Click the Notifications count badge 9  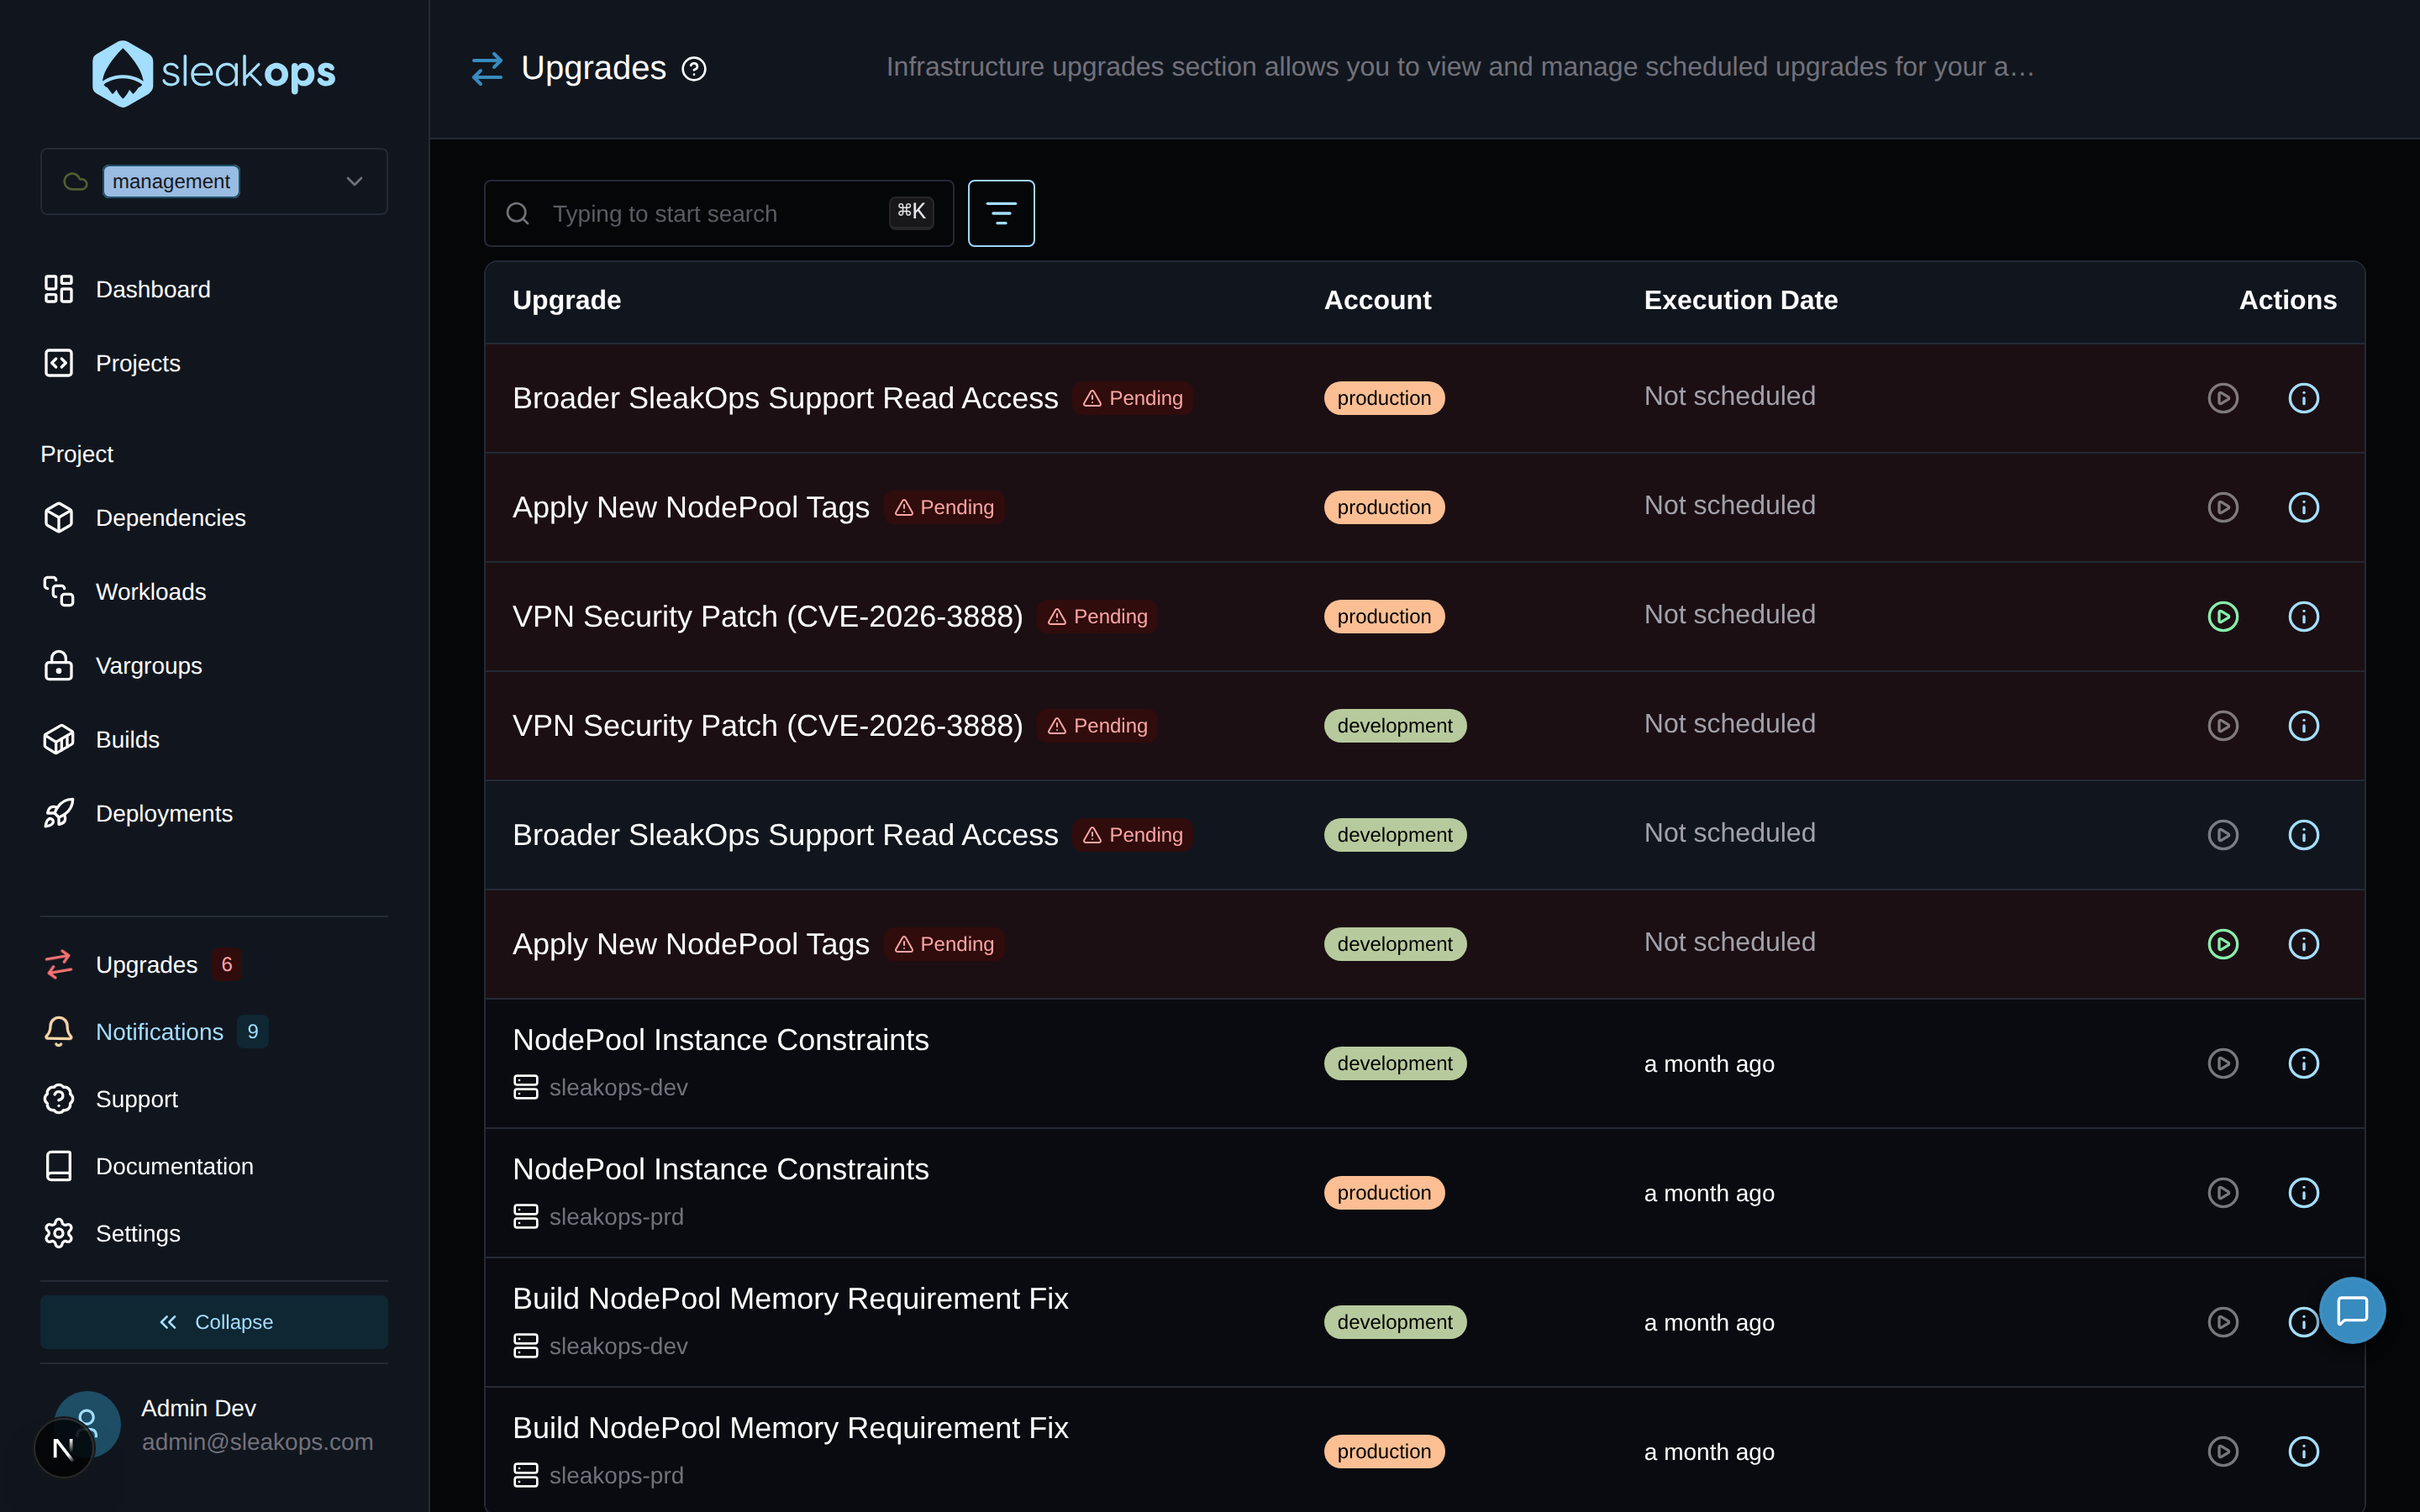pos(253,1031)
